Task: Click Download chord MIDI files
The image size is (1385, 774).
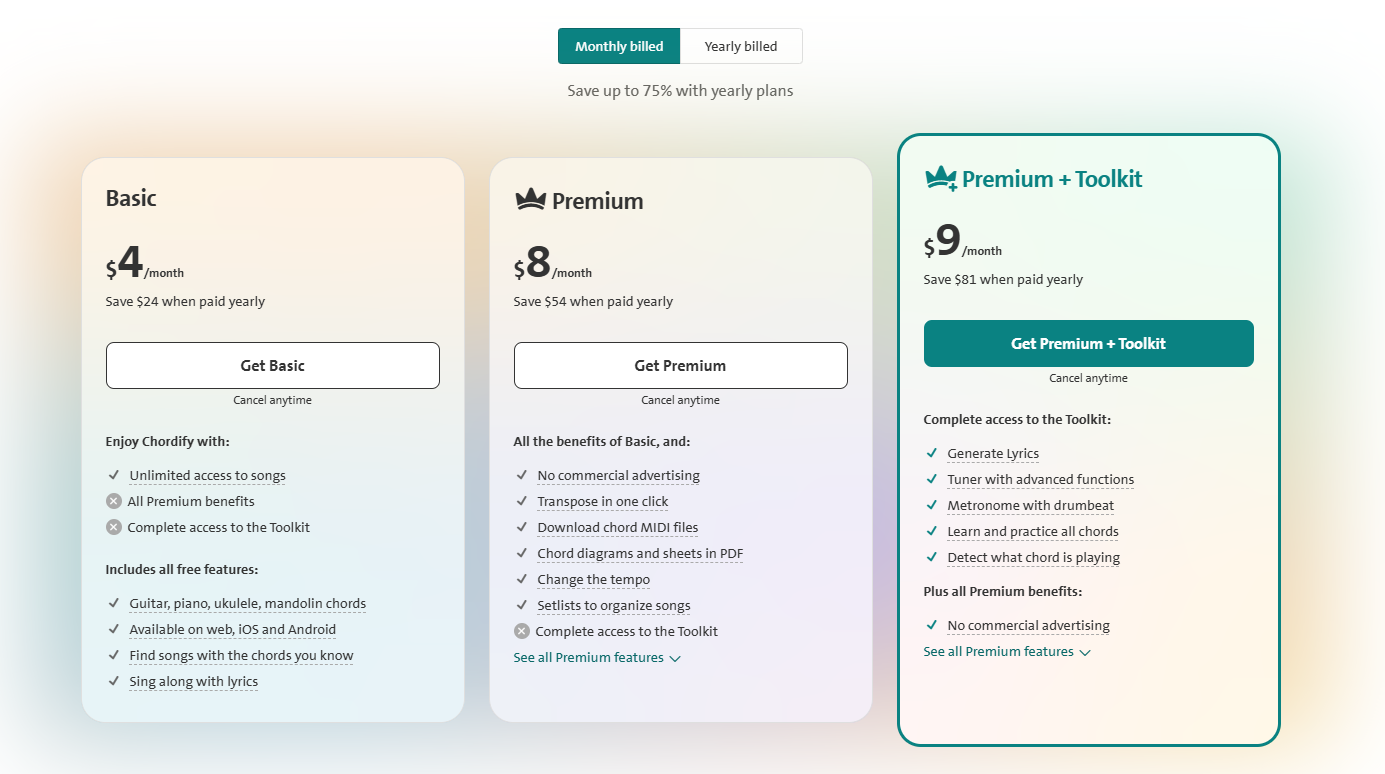Action: click(x=617, y=528)
